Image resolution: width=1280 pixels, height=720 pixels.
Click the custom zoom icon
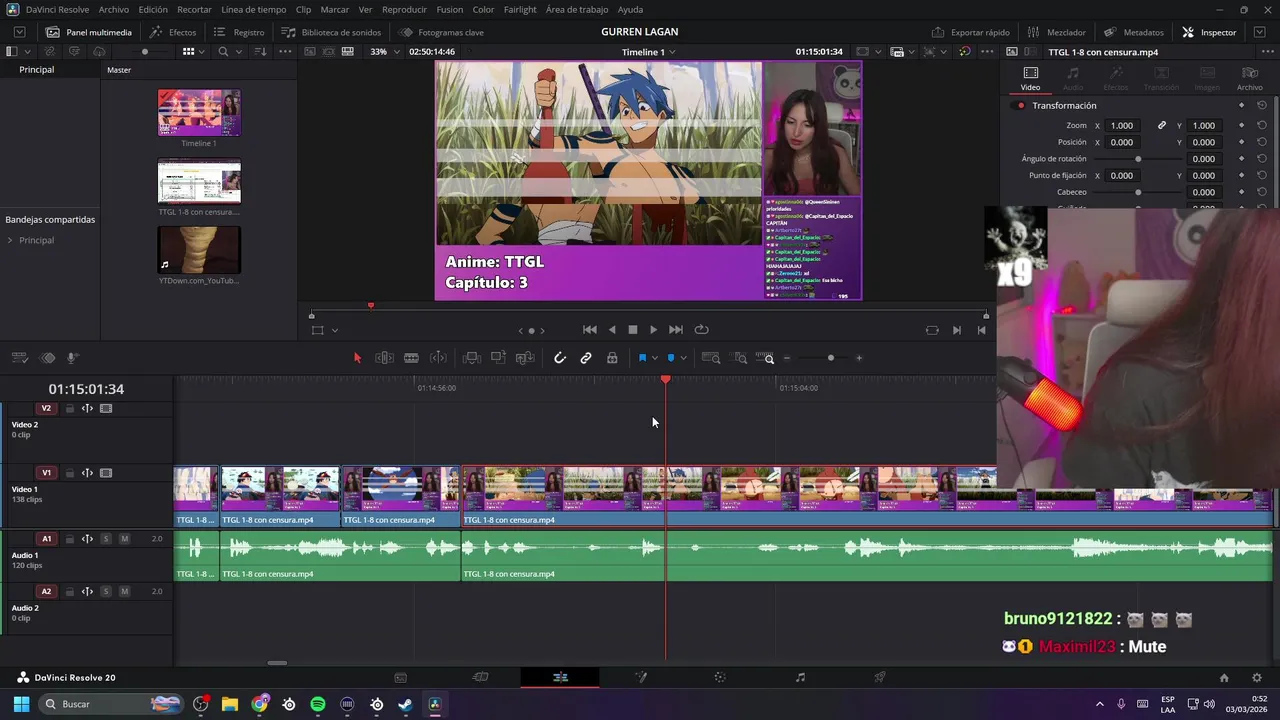pos(765,358)
